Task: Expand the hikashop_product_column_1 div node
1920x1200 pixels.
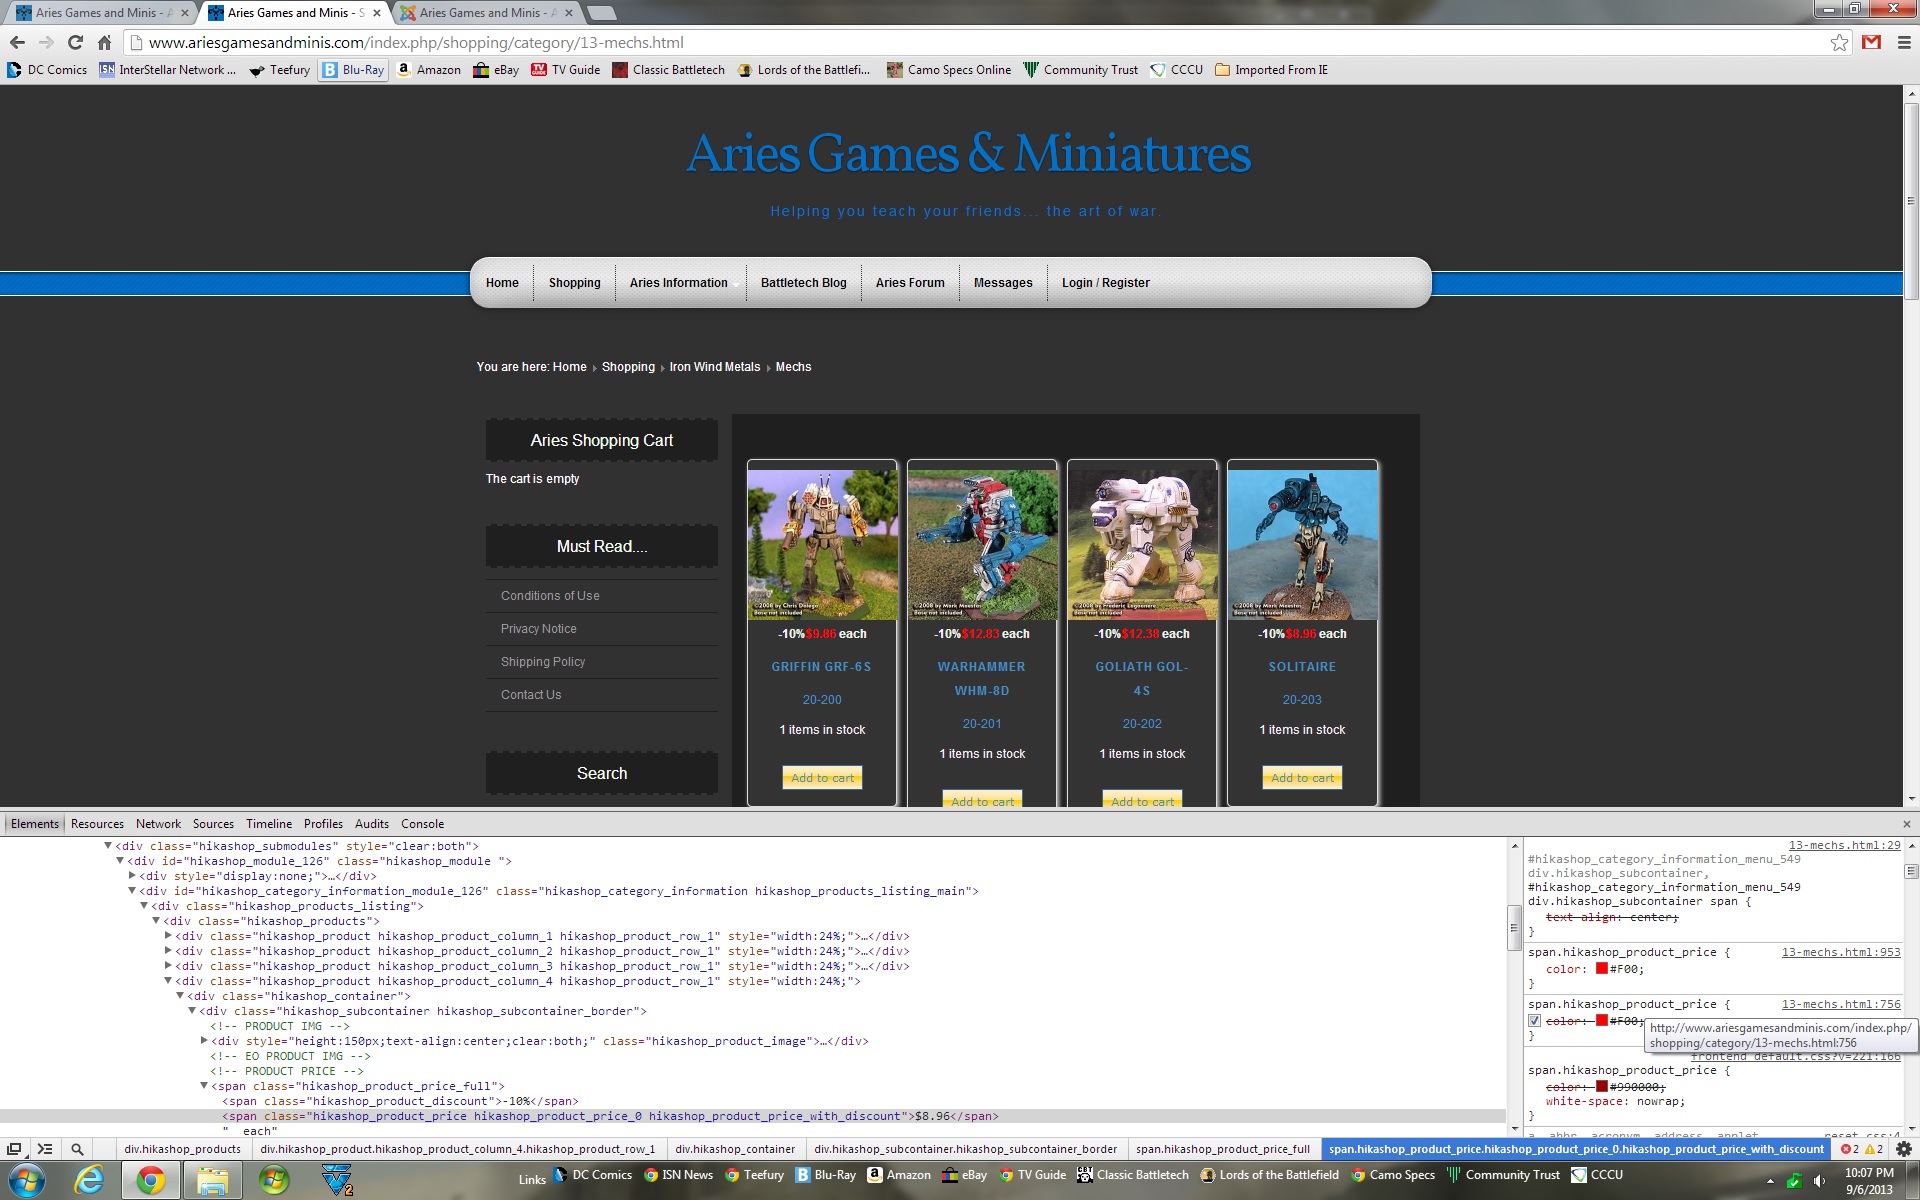Action: pos(168,936)
